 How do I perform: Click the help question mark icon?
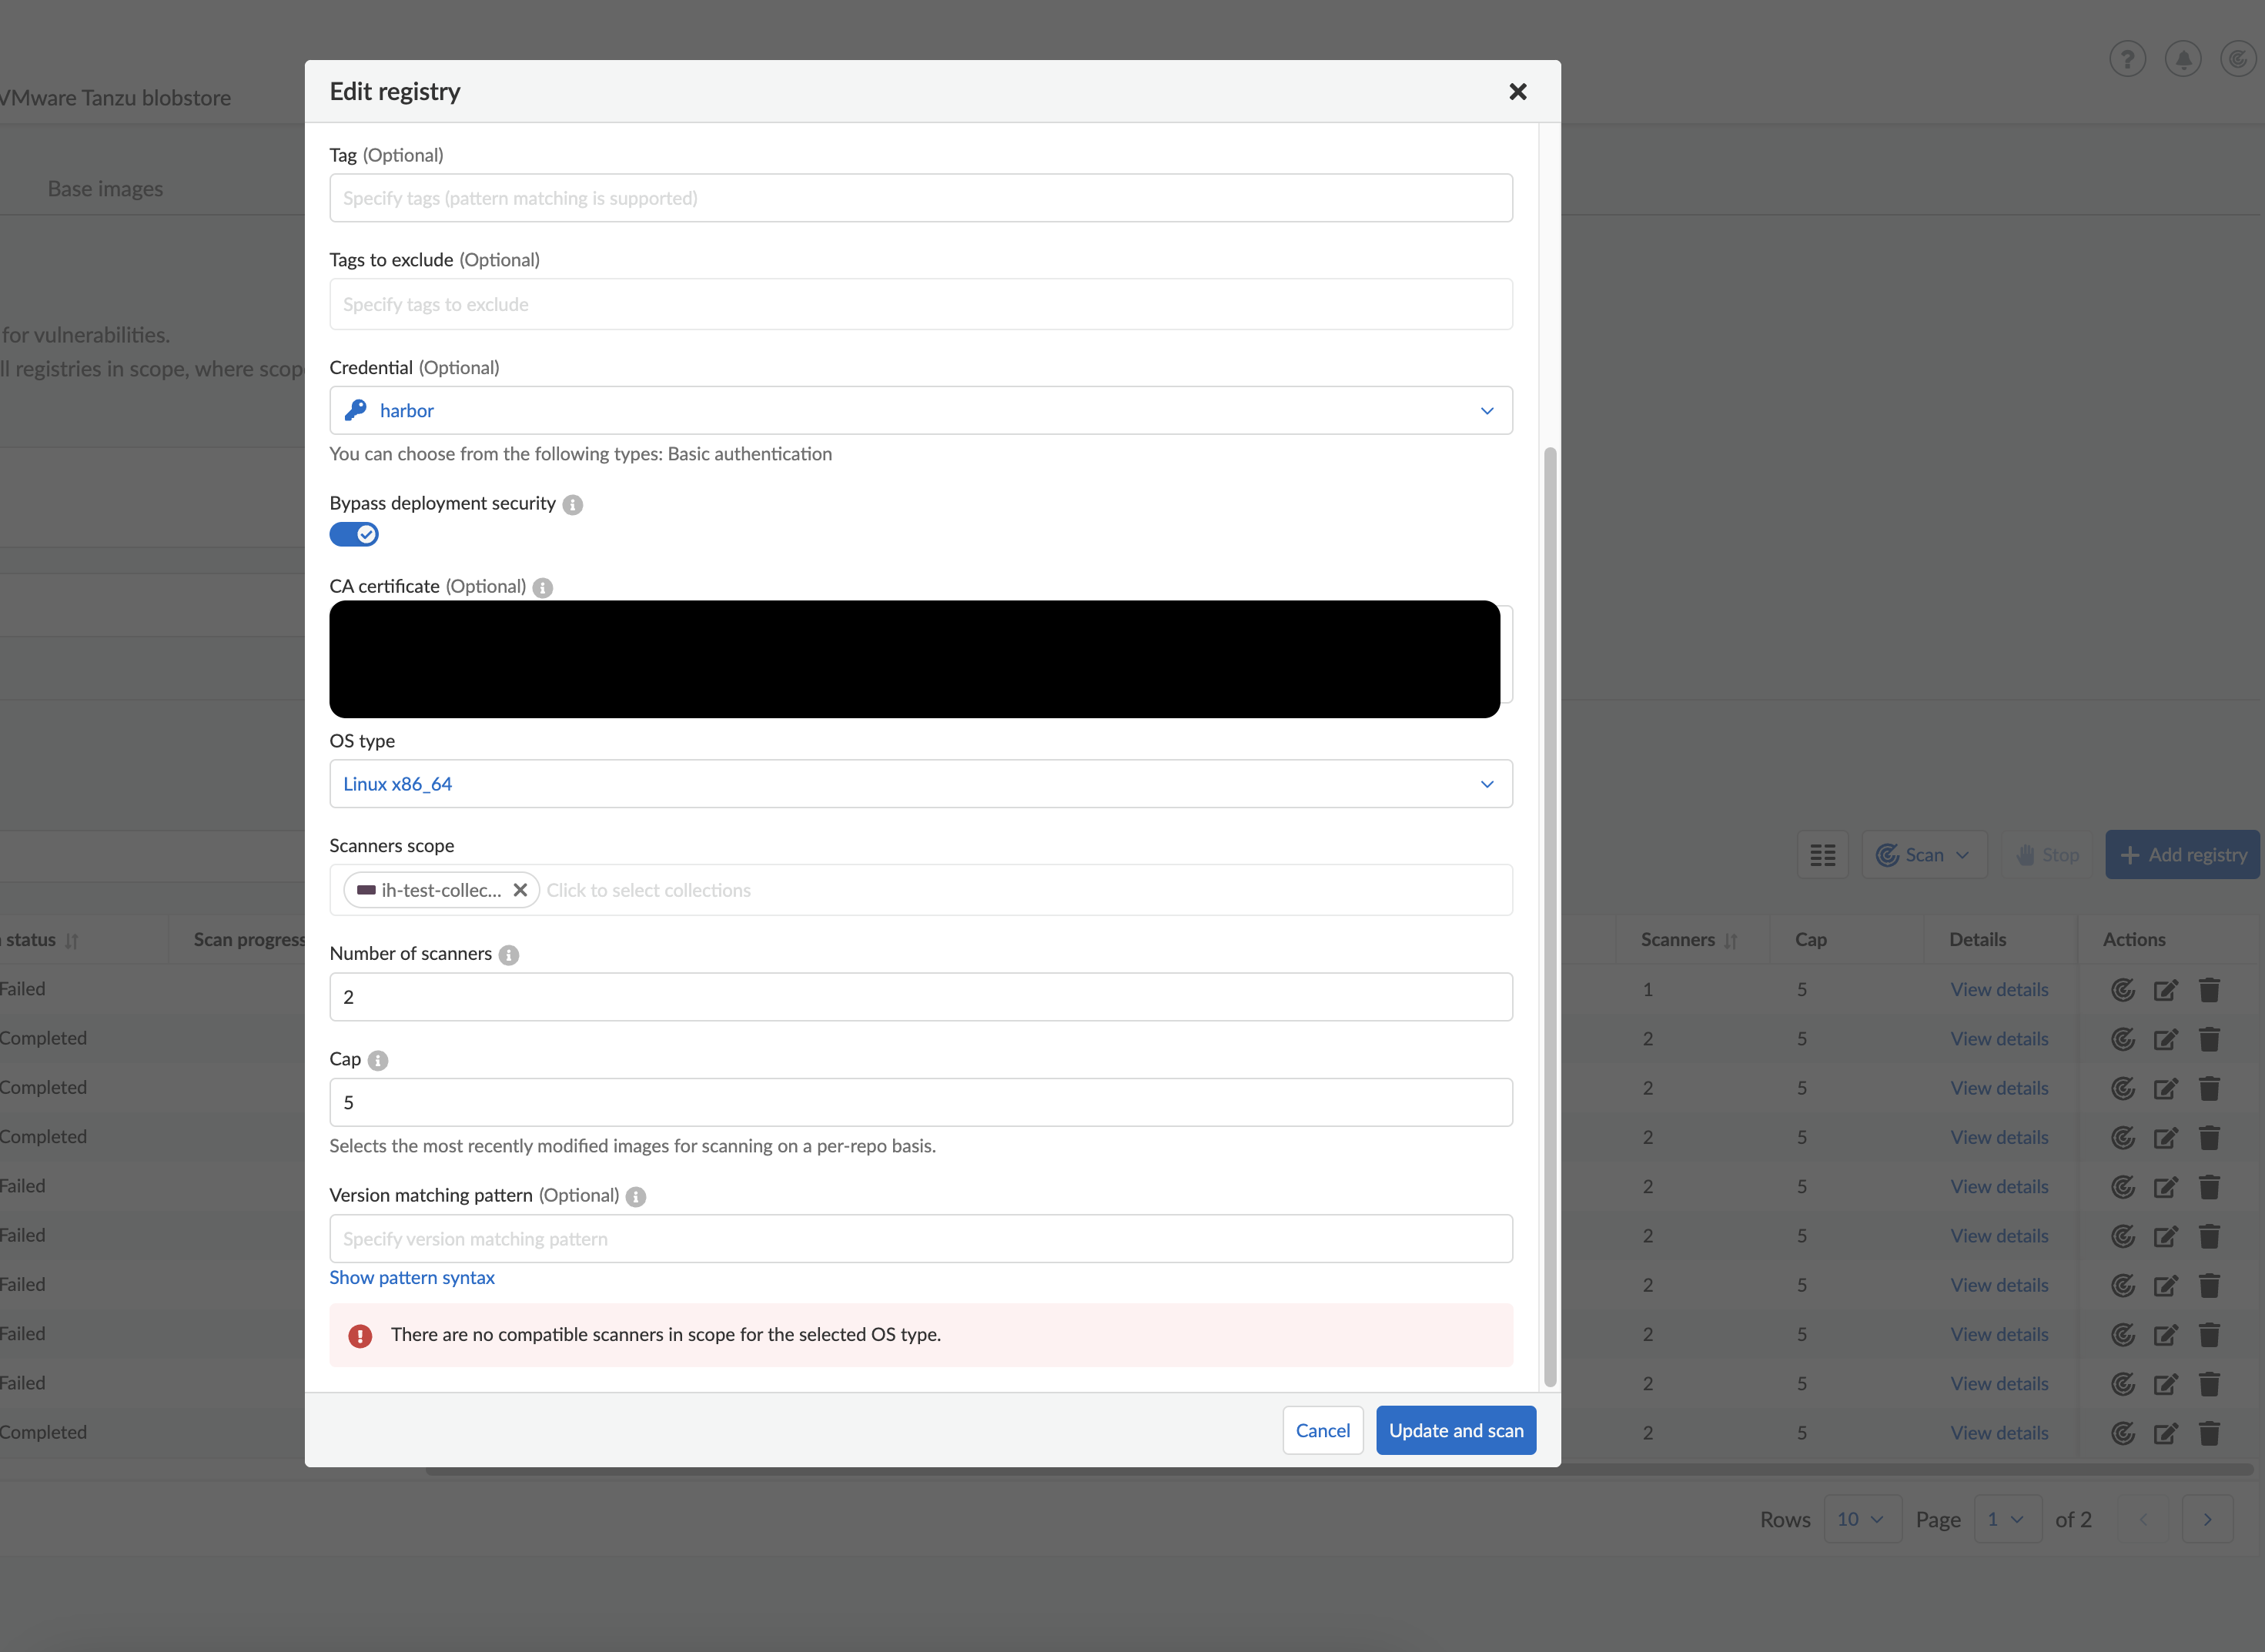(2127, 59)
